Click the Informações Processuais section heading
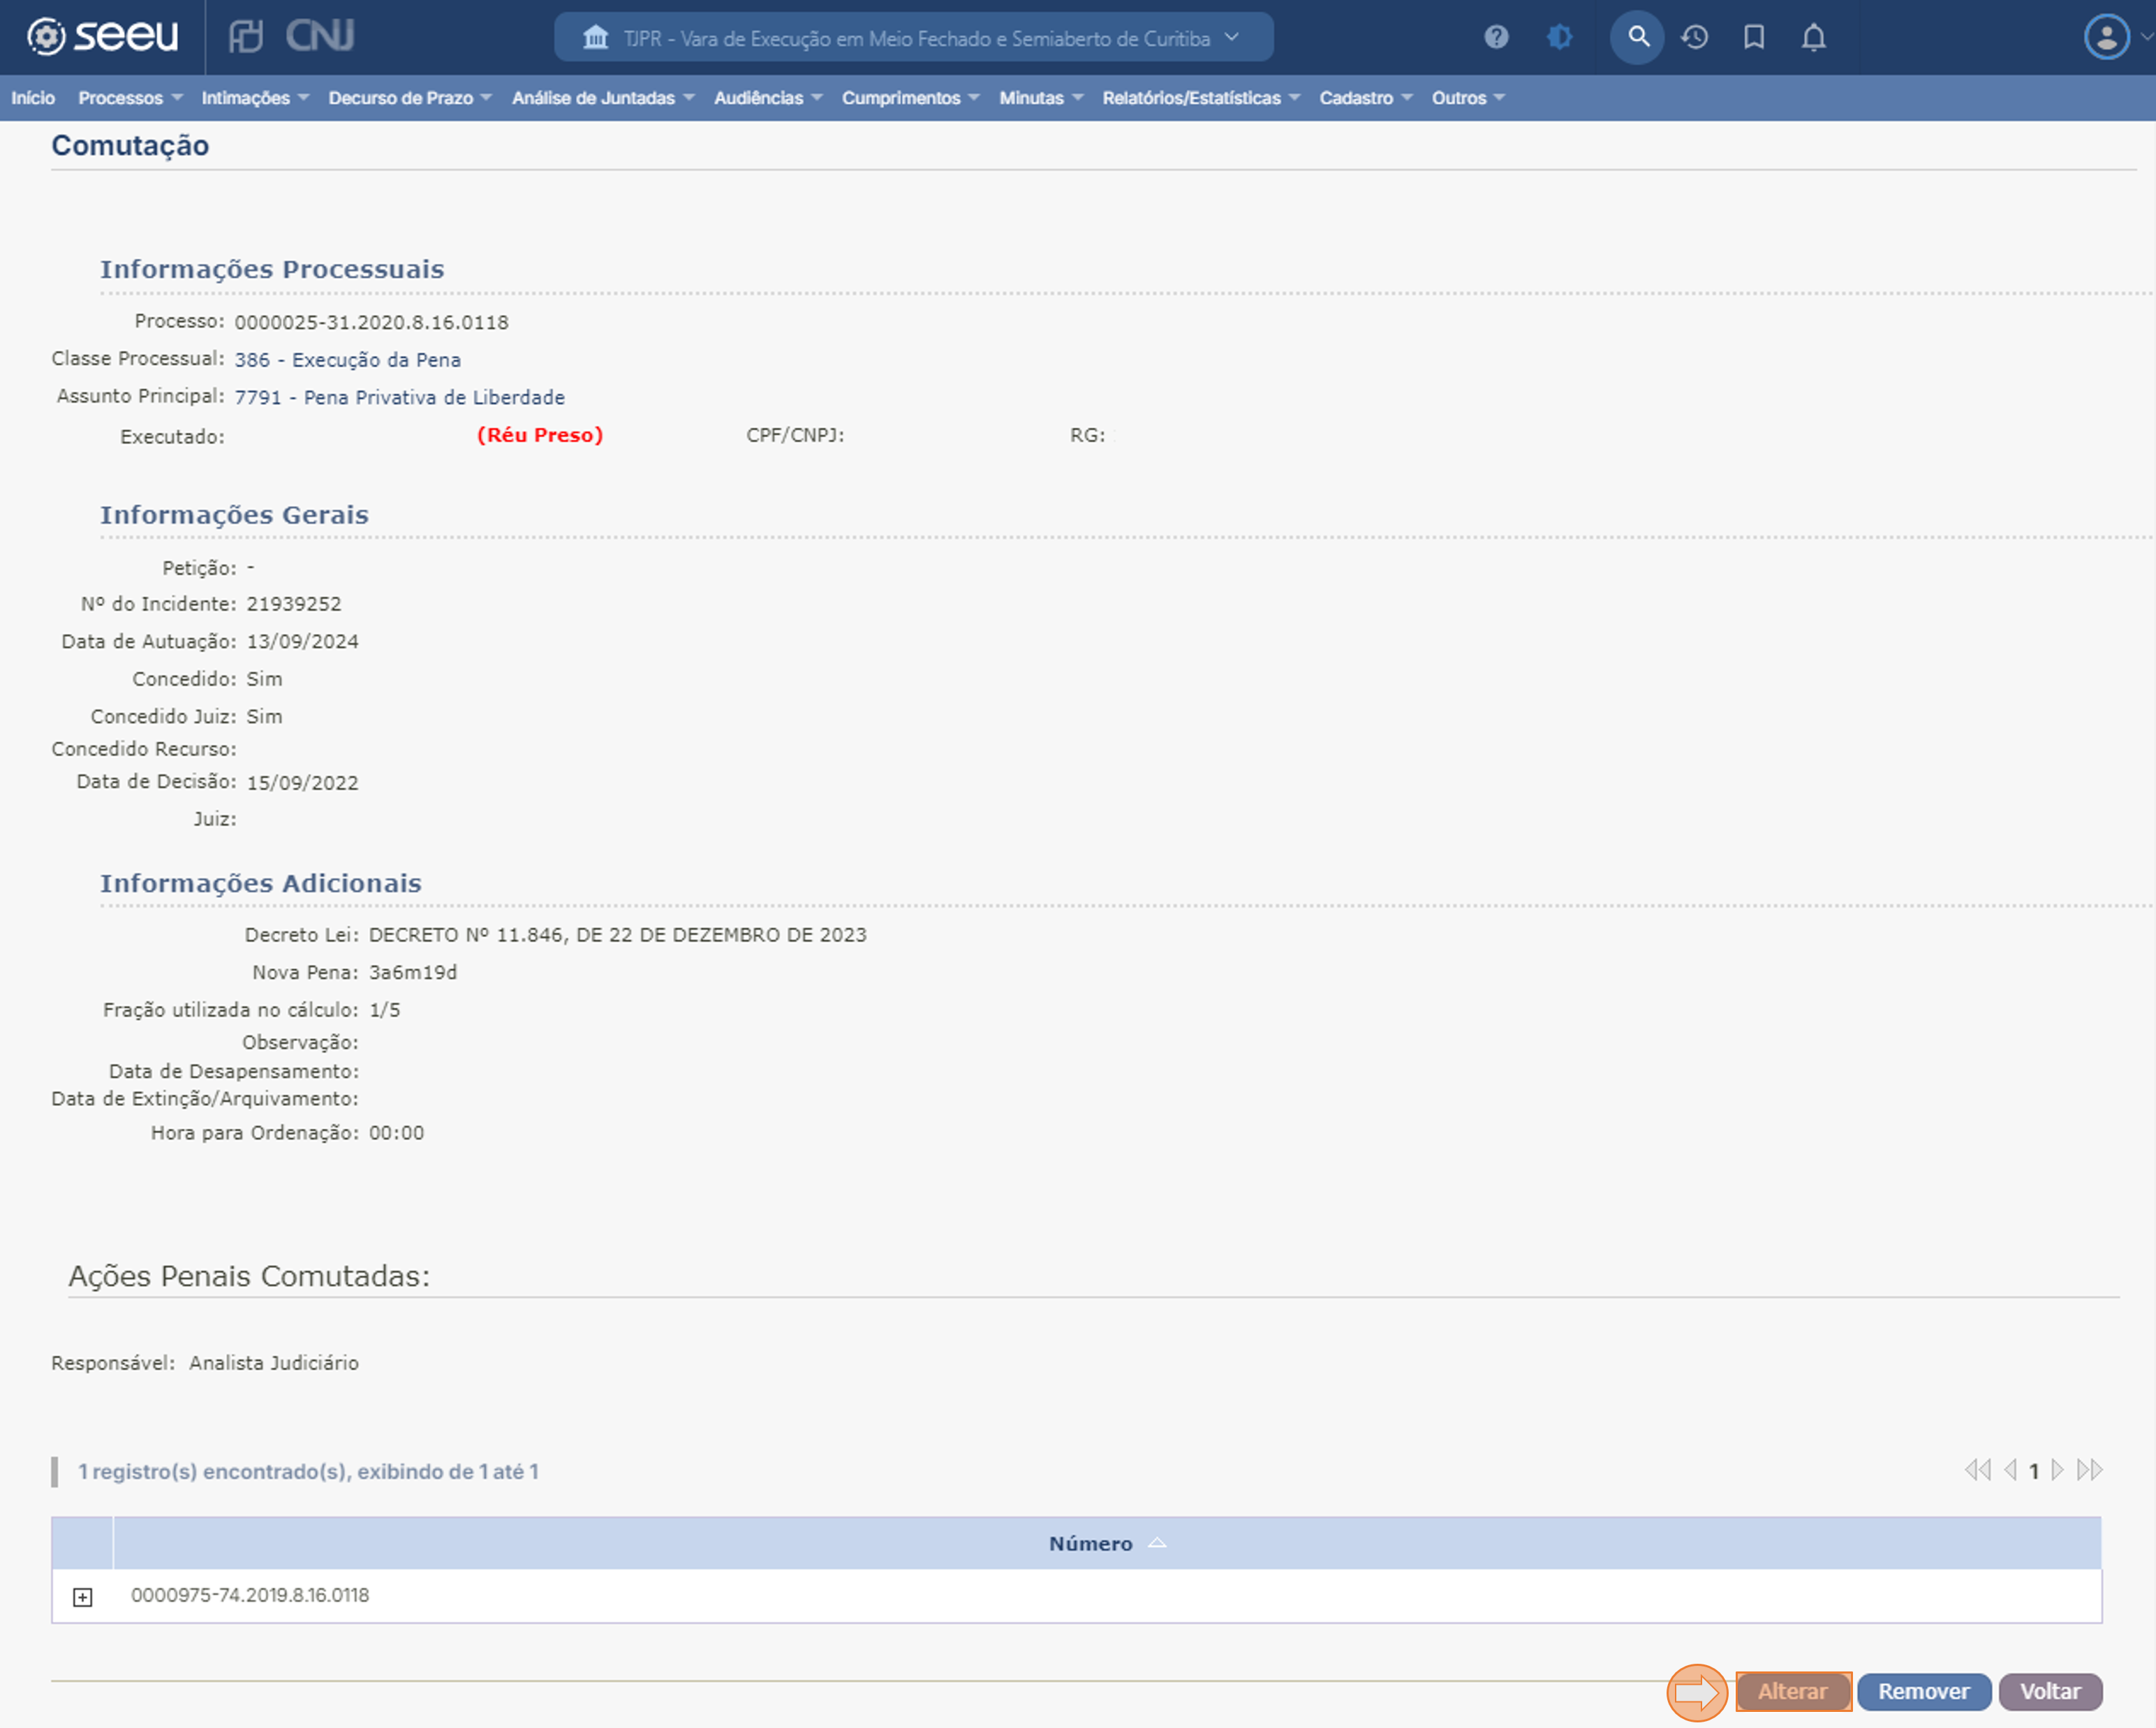 [x=272, y=269]
